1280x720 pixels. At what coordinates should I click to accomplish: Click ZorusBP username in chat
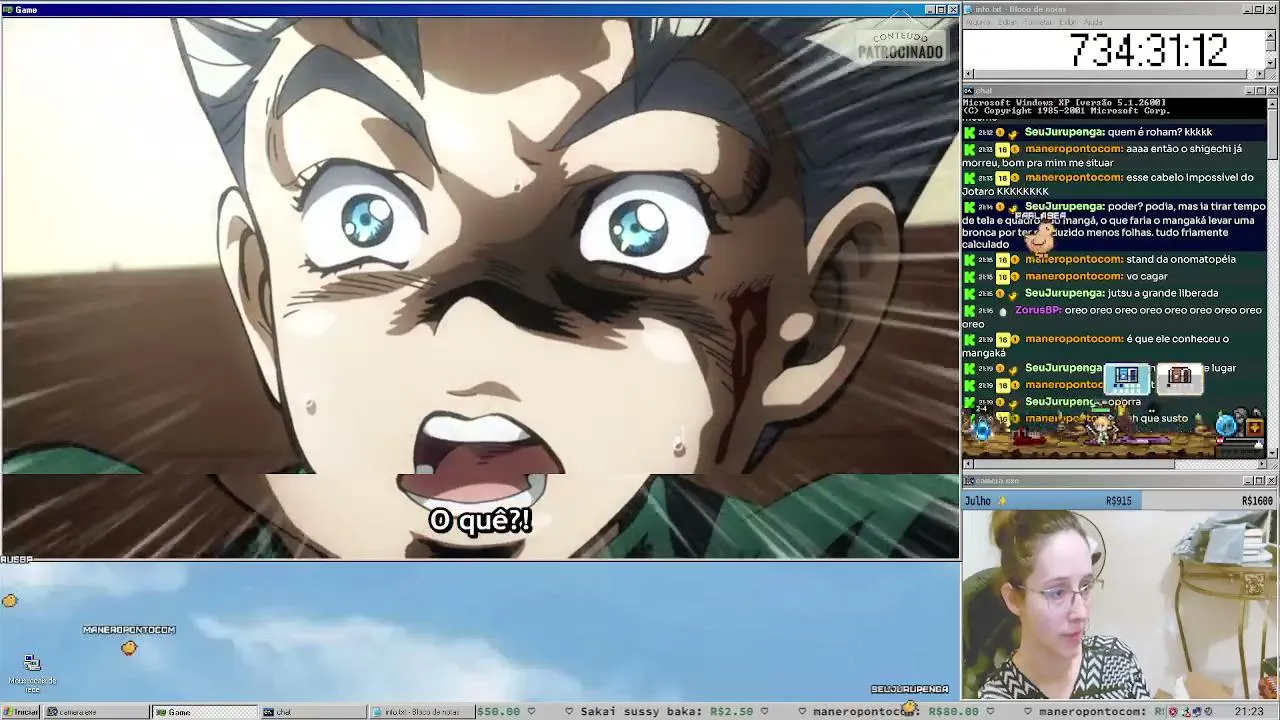1038,310
